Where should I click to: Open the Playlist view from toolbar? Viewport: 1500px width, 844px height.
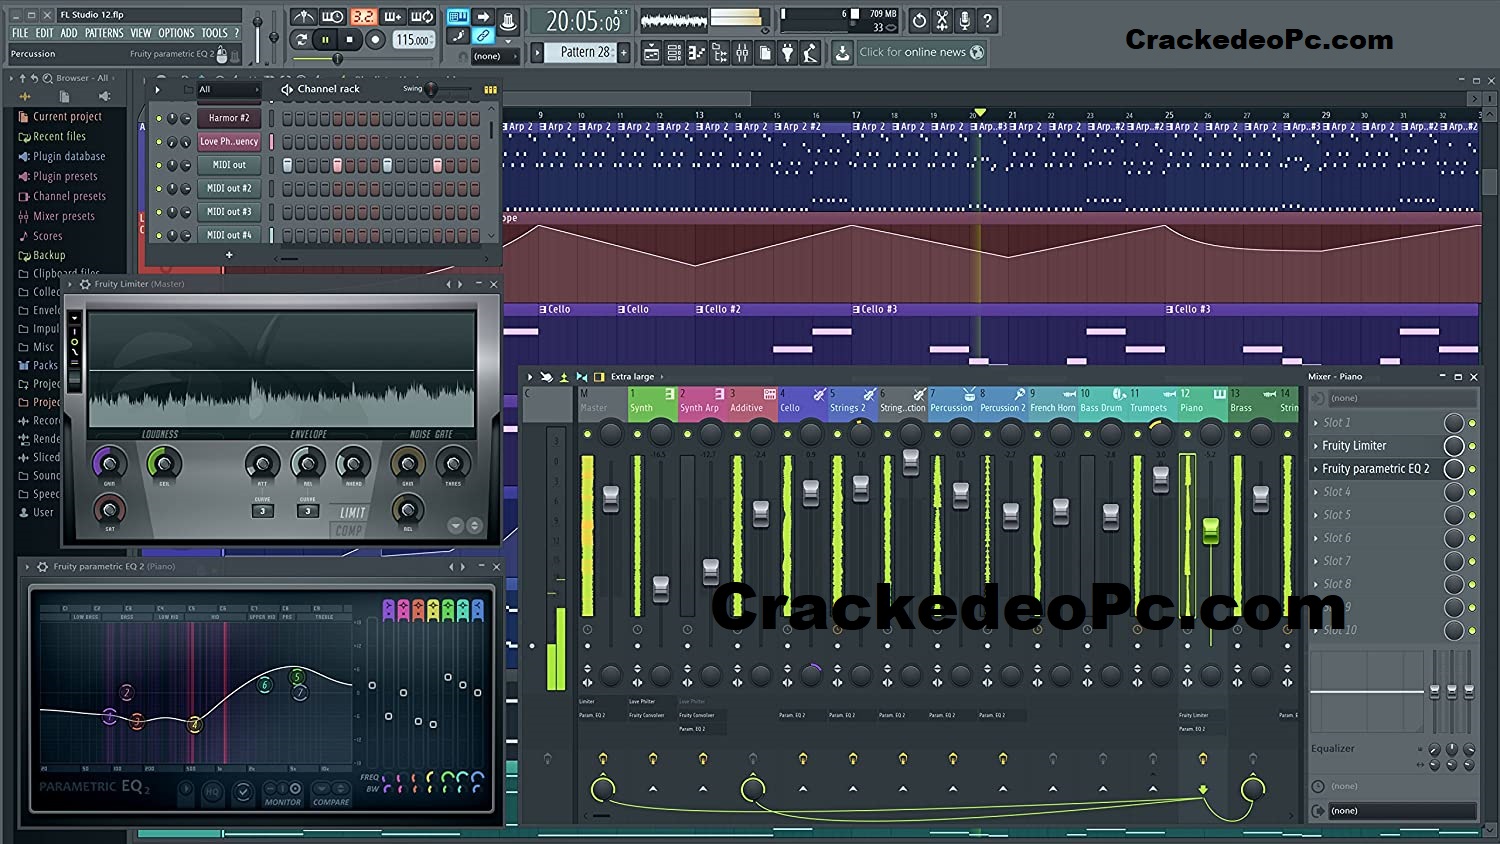click(651, 52)
